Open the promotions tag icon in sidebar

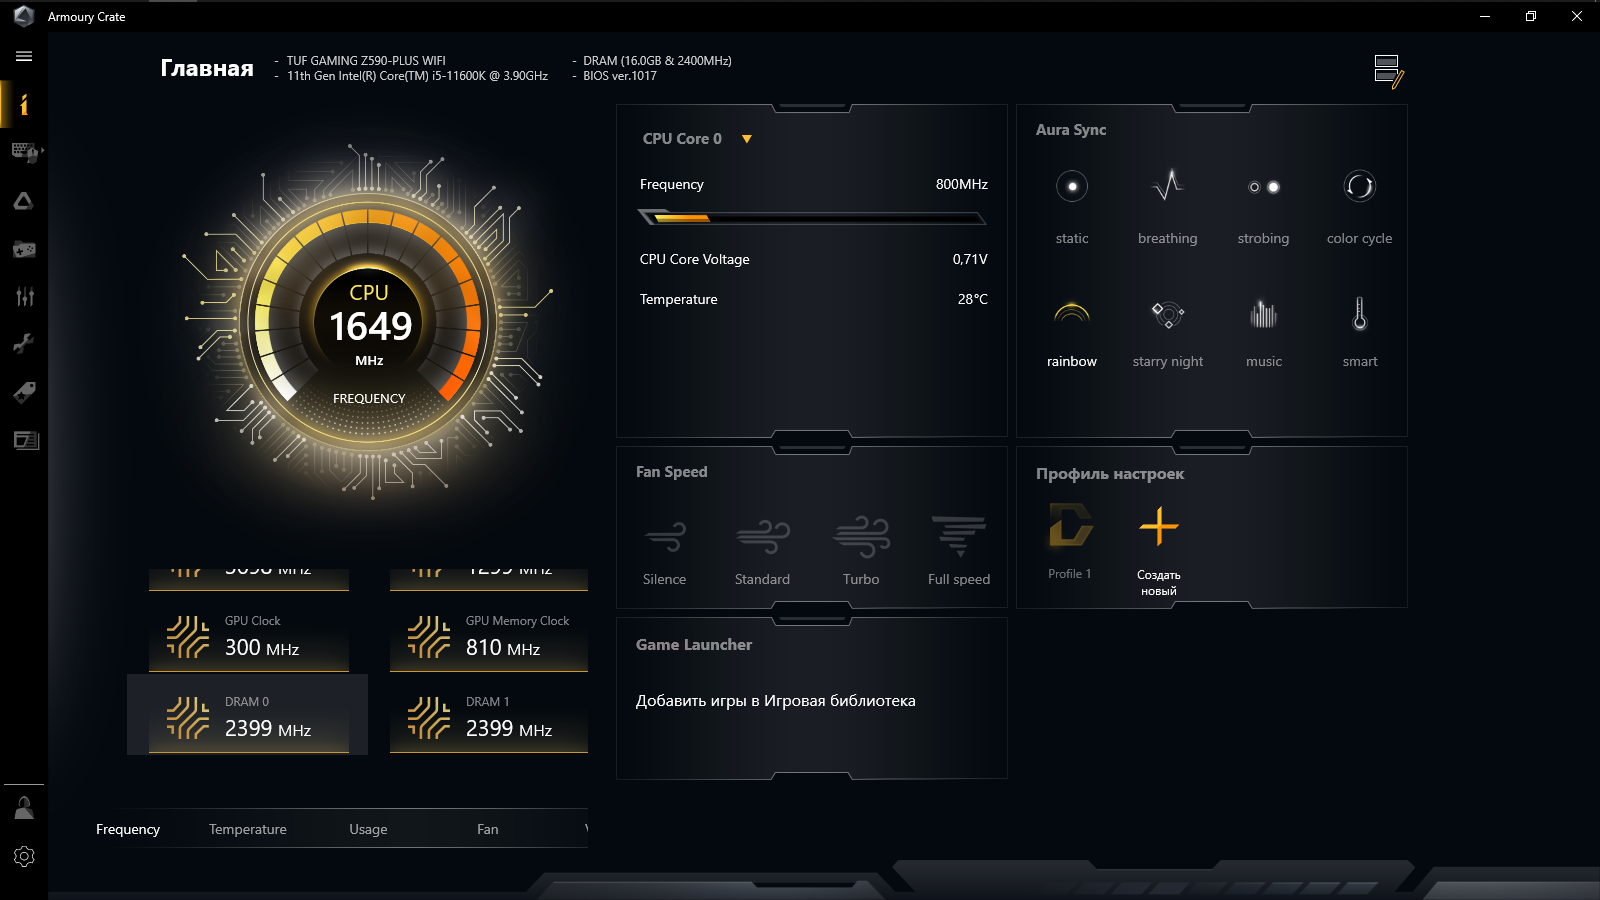pyautogui.click(x=24, y=392)
